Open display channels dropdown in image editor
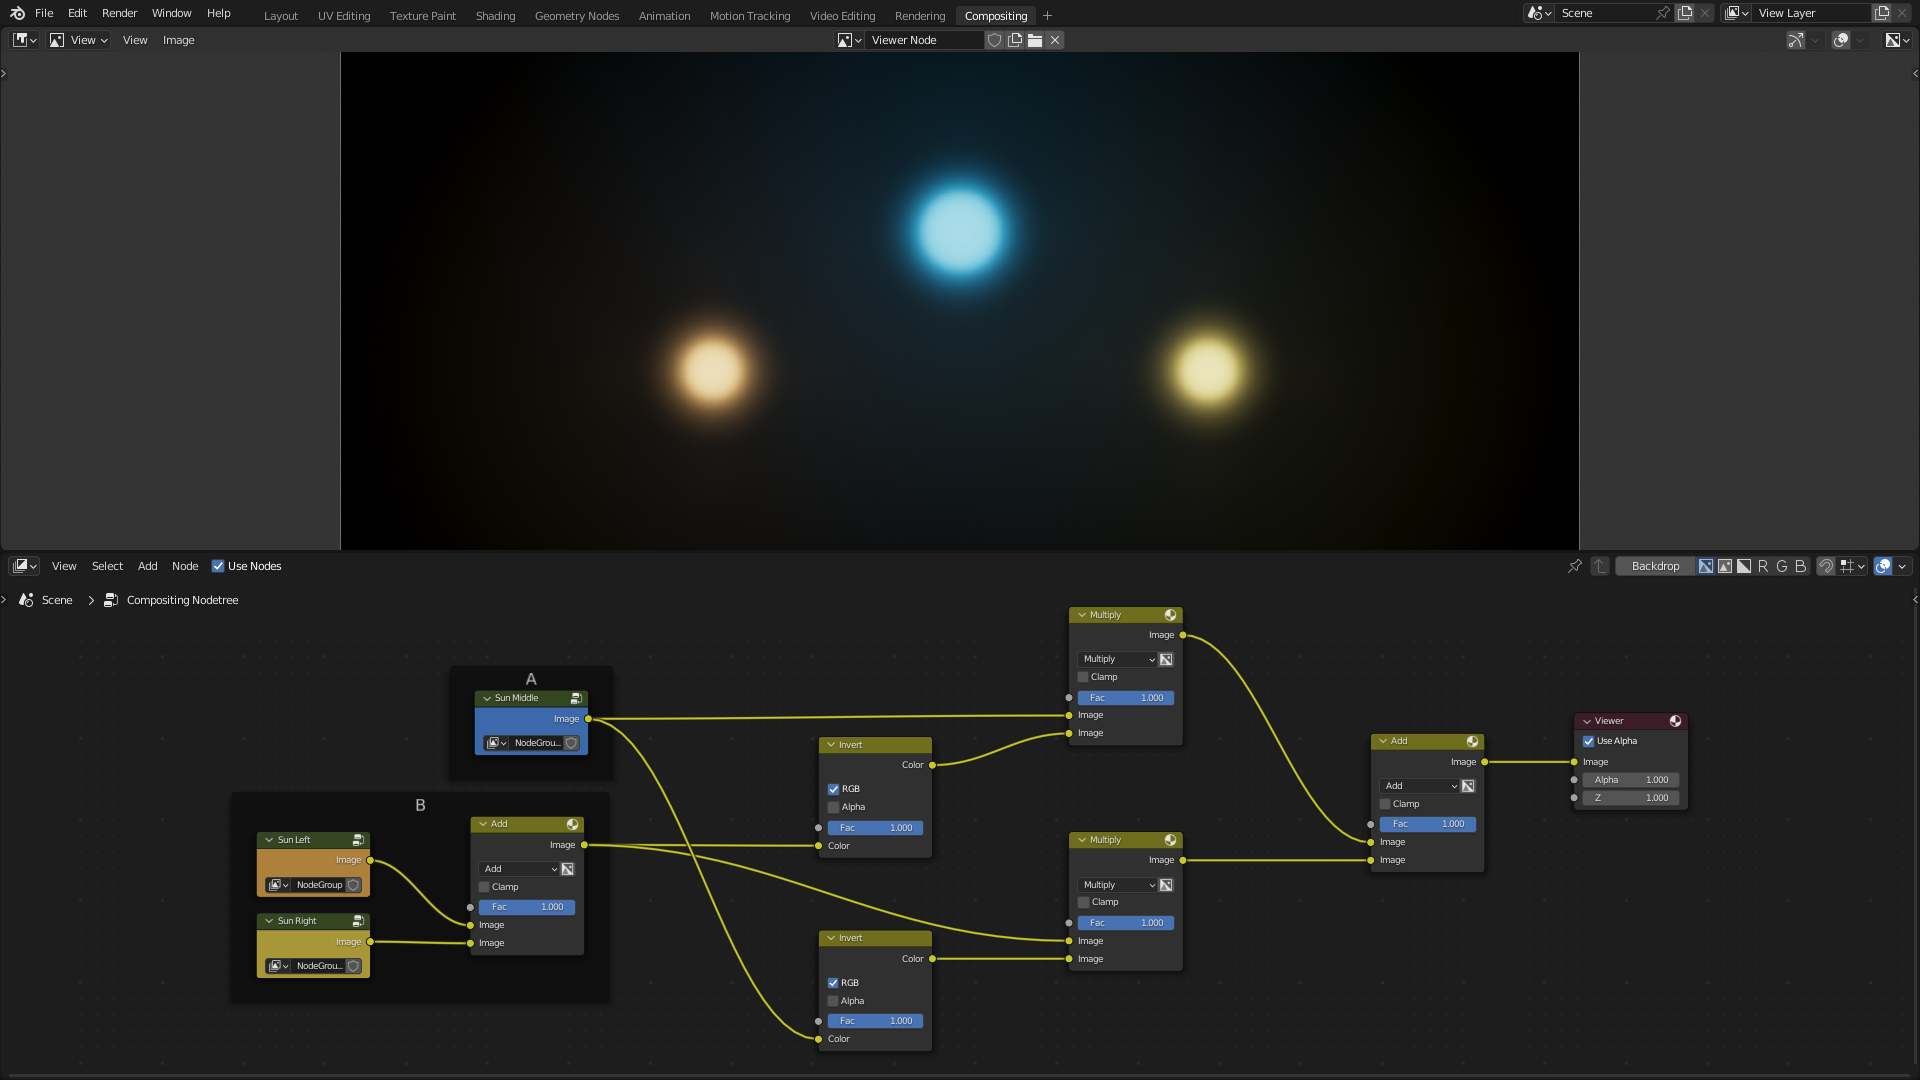Screen dimensions: 1920x1080 point(1897,40)
